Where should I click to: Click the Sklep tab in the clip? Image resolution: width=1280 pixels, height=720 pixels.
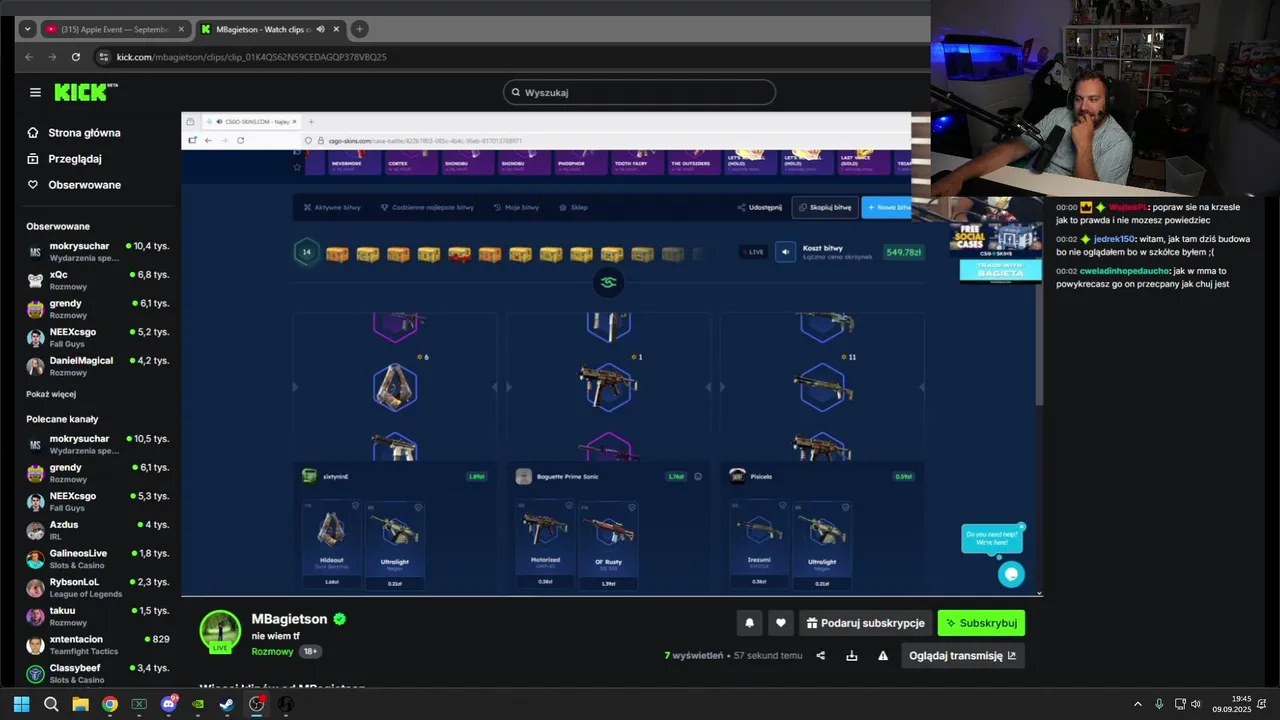[x=573, y=207]
